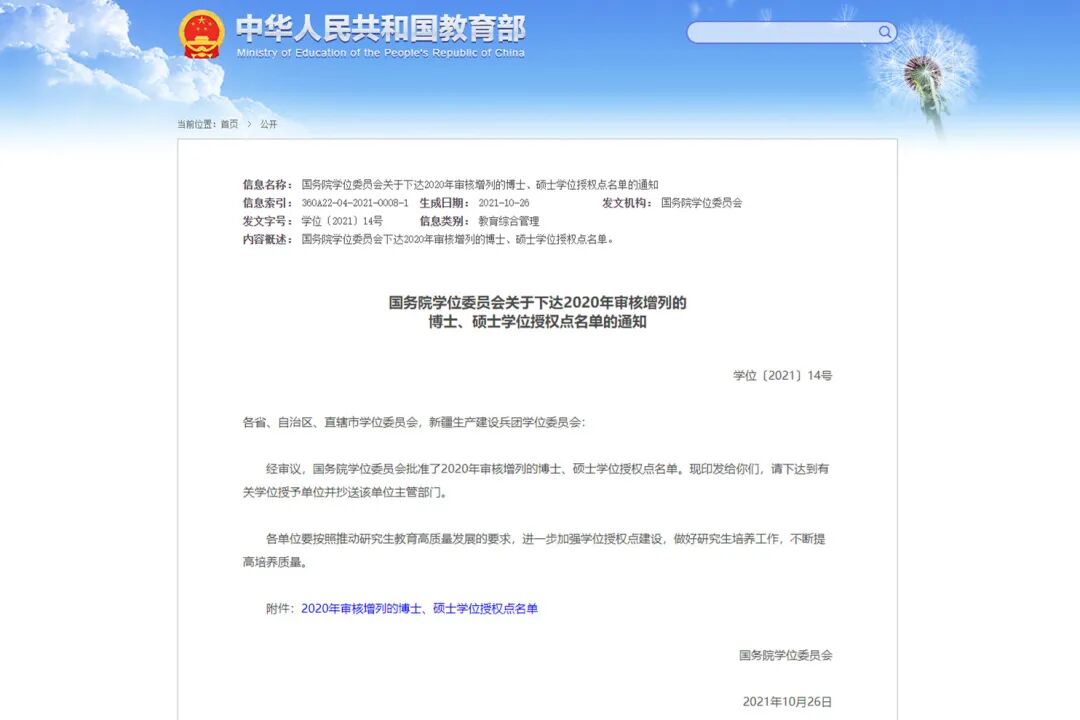Click right-aligned 学位〔2021〕14号 below headline

[x=782, y=376]
